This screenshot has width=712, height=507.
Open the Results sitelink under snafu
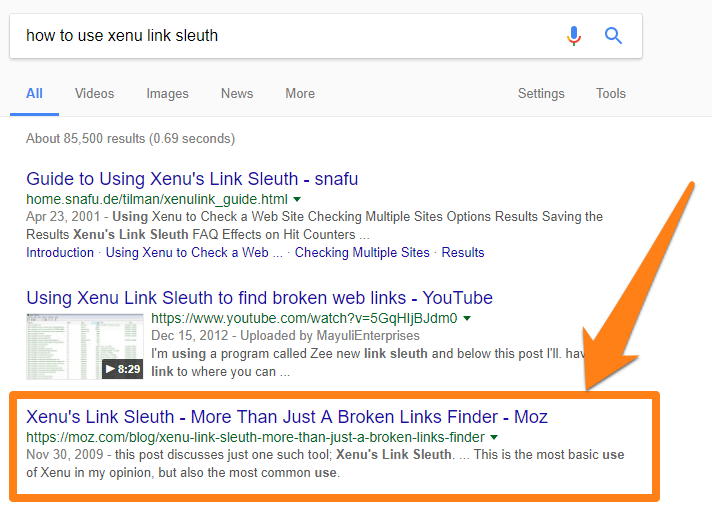click(x=463, y=252)
